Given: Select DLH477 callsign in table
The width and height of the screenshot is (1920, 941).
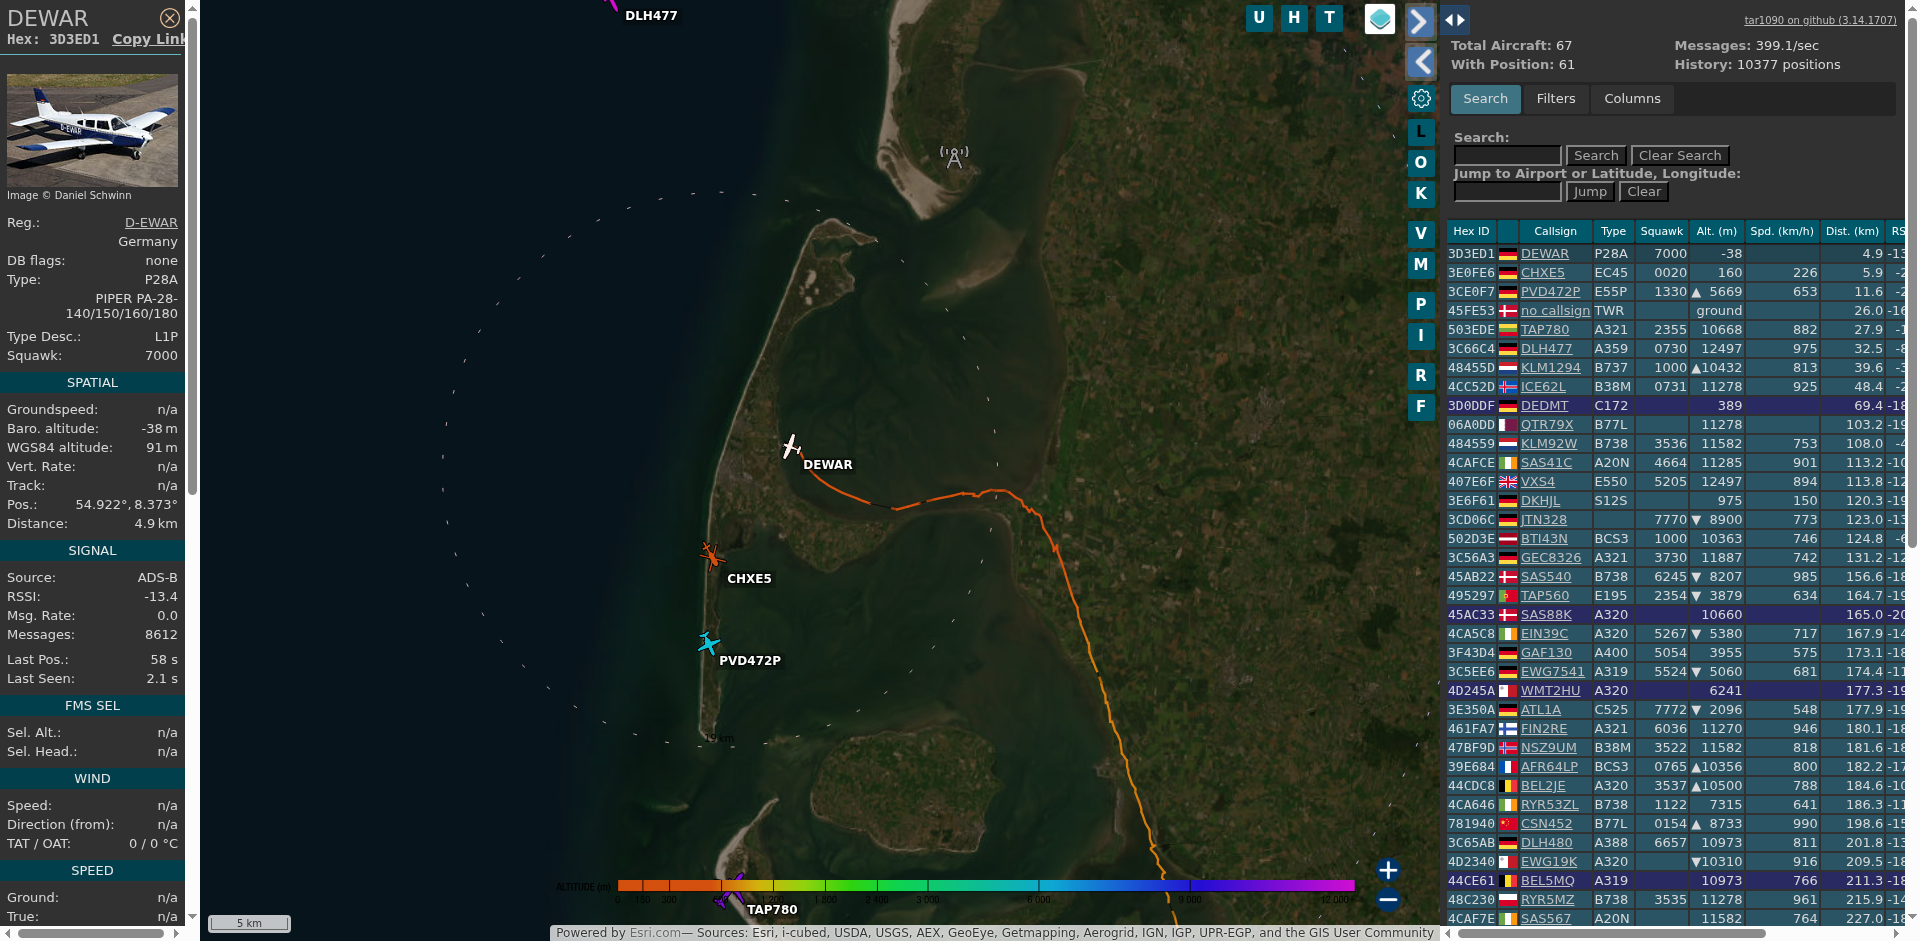Looking at the screenshot, I should pos(1546,349).
